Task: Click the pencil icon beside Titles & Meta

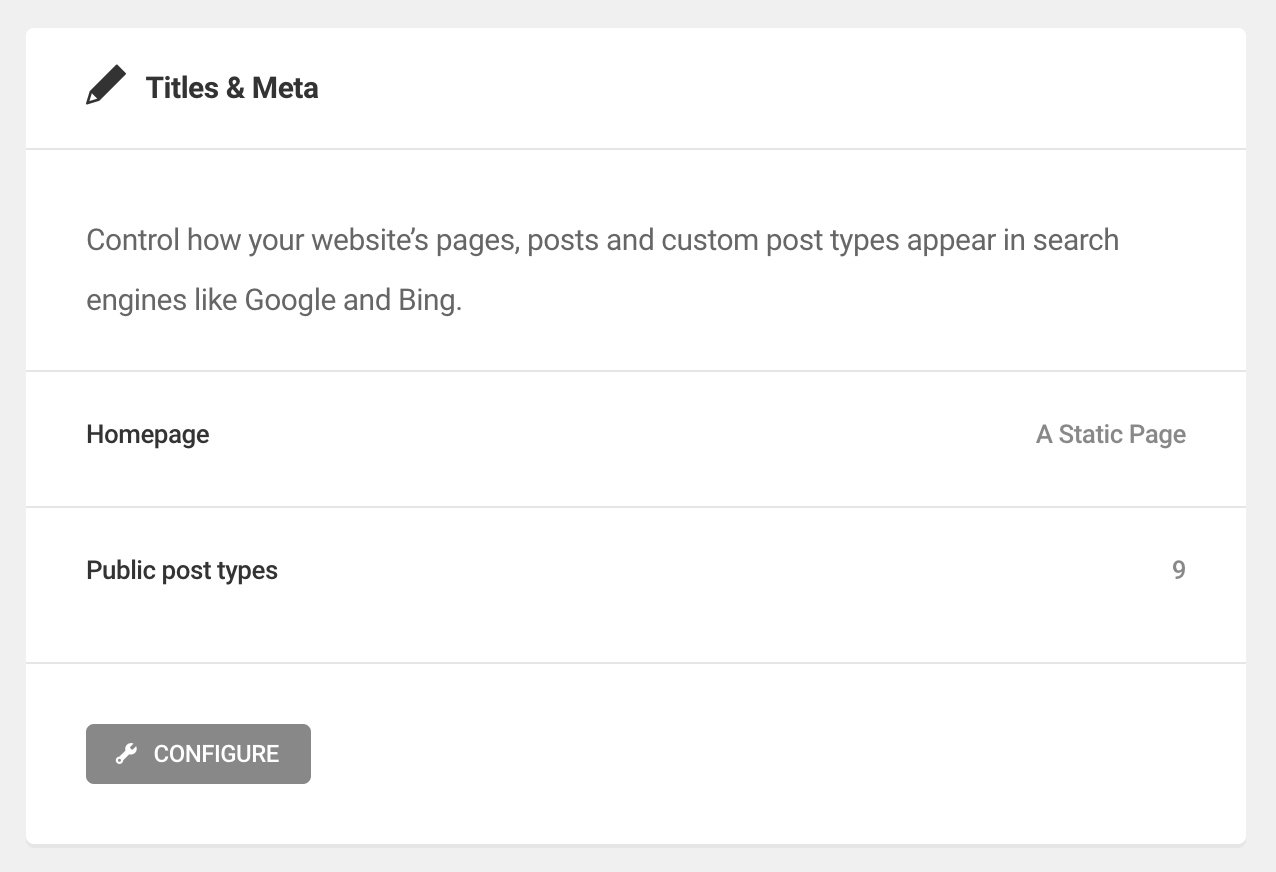Action: pos(106,86)
